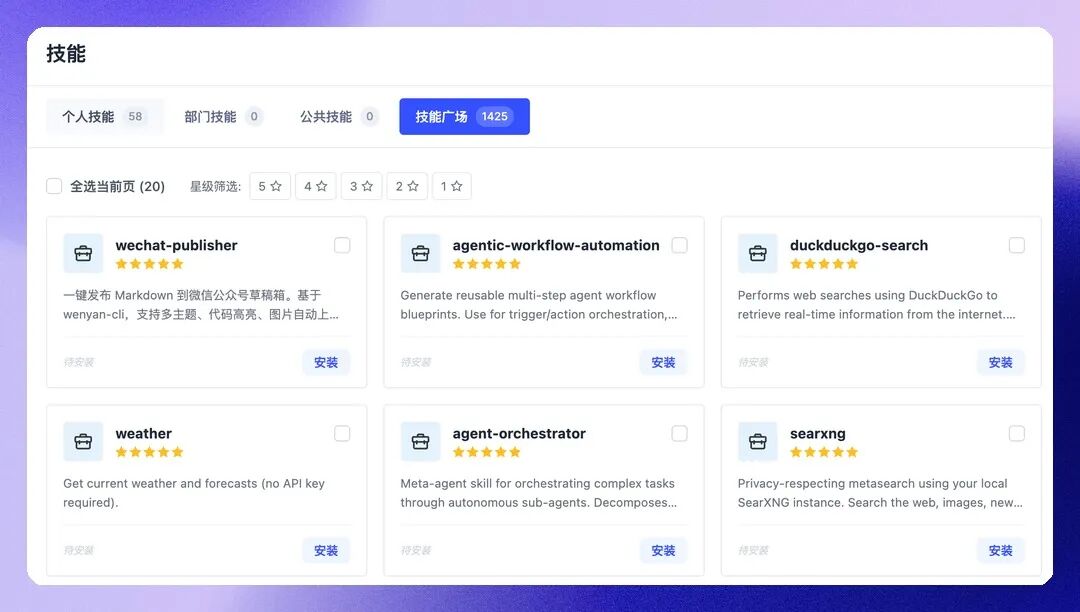Filter skills by 2 stars
1080x612 pixels.
coord(407,186)
